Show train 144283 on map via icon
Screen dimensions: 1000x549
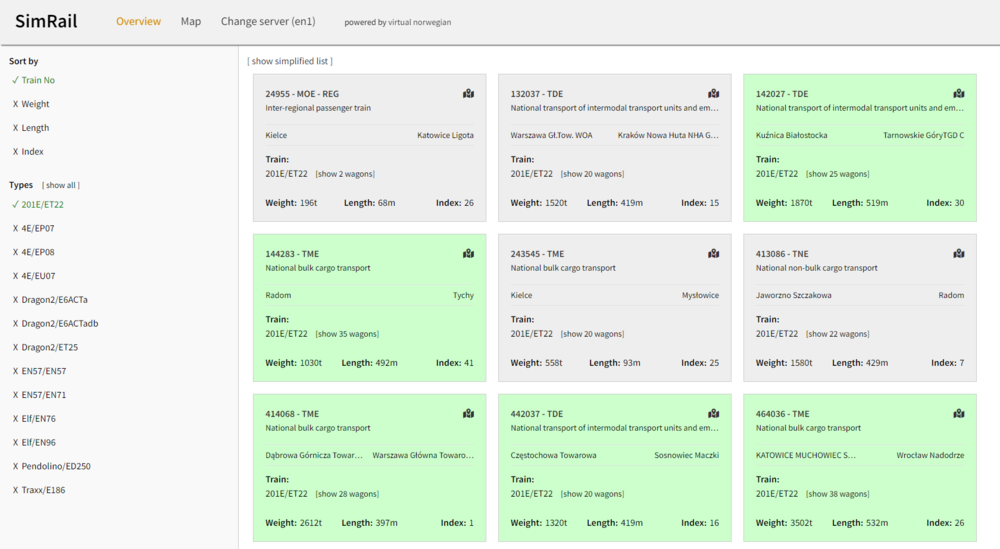(x=468, y=254)
